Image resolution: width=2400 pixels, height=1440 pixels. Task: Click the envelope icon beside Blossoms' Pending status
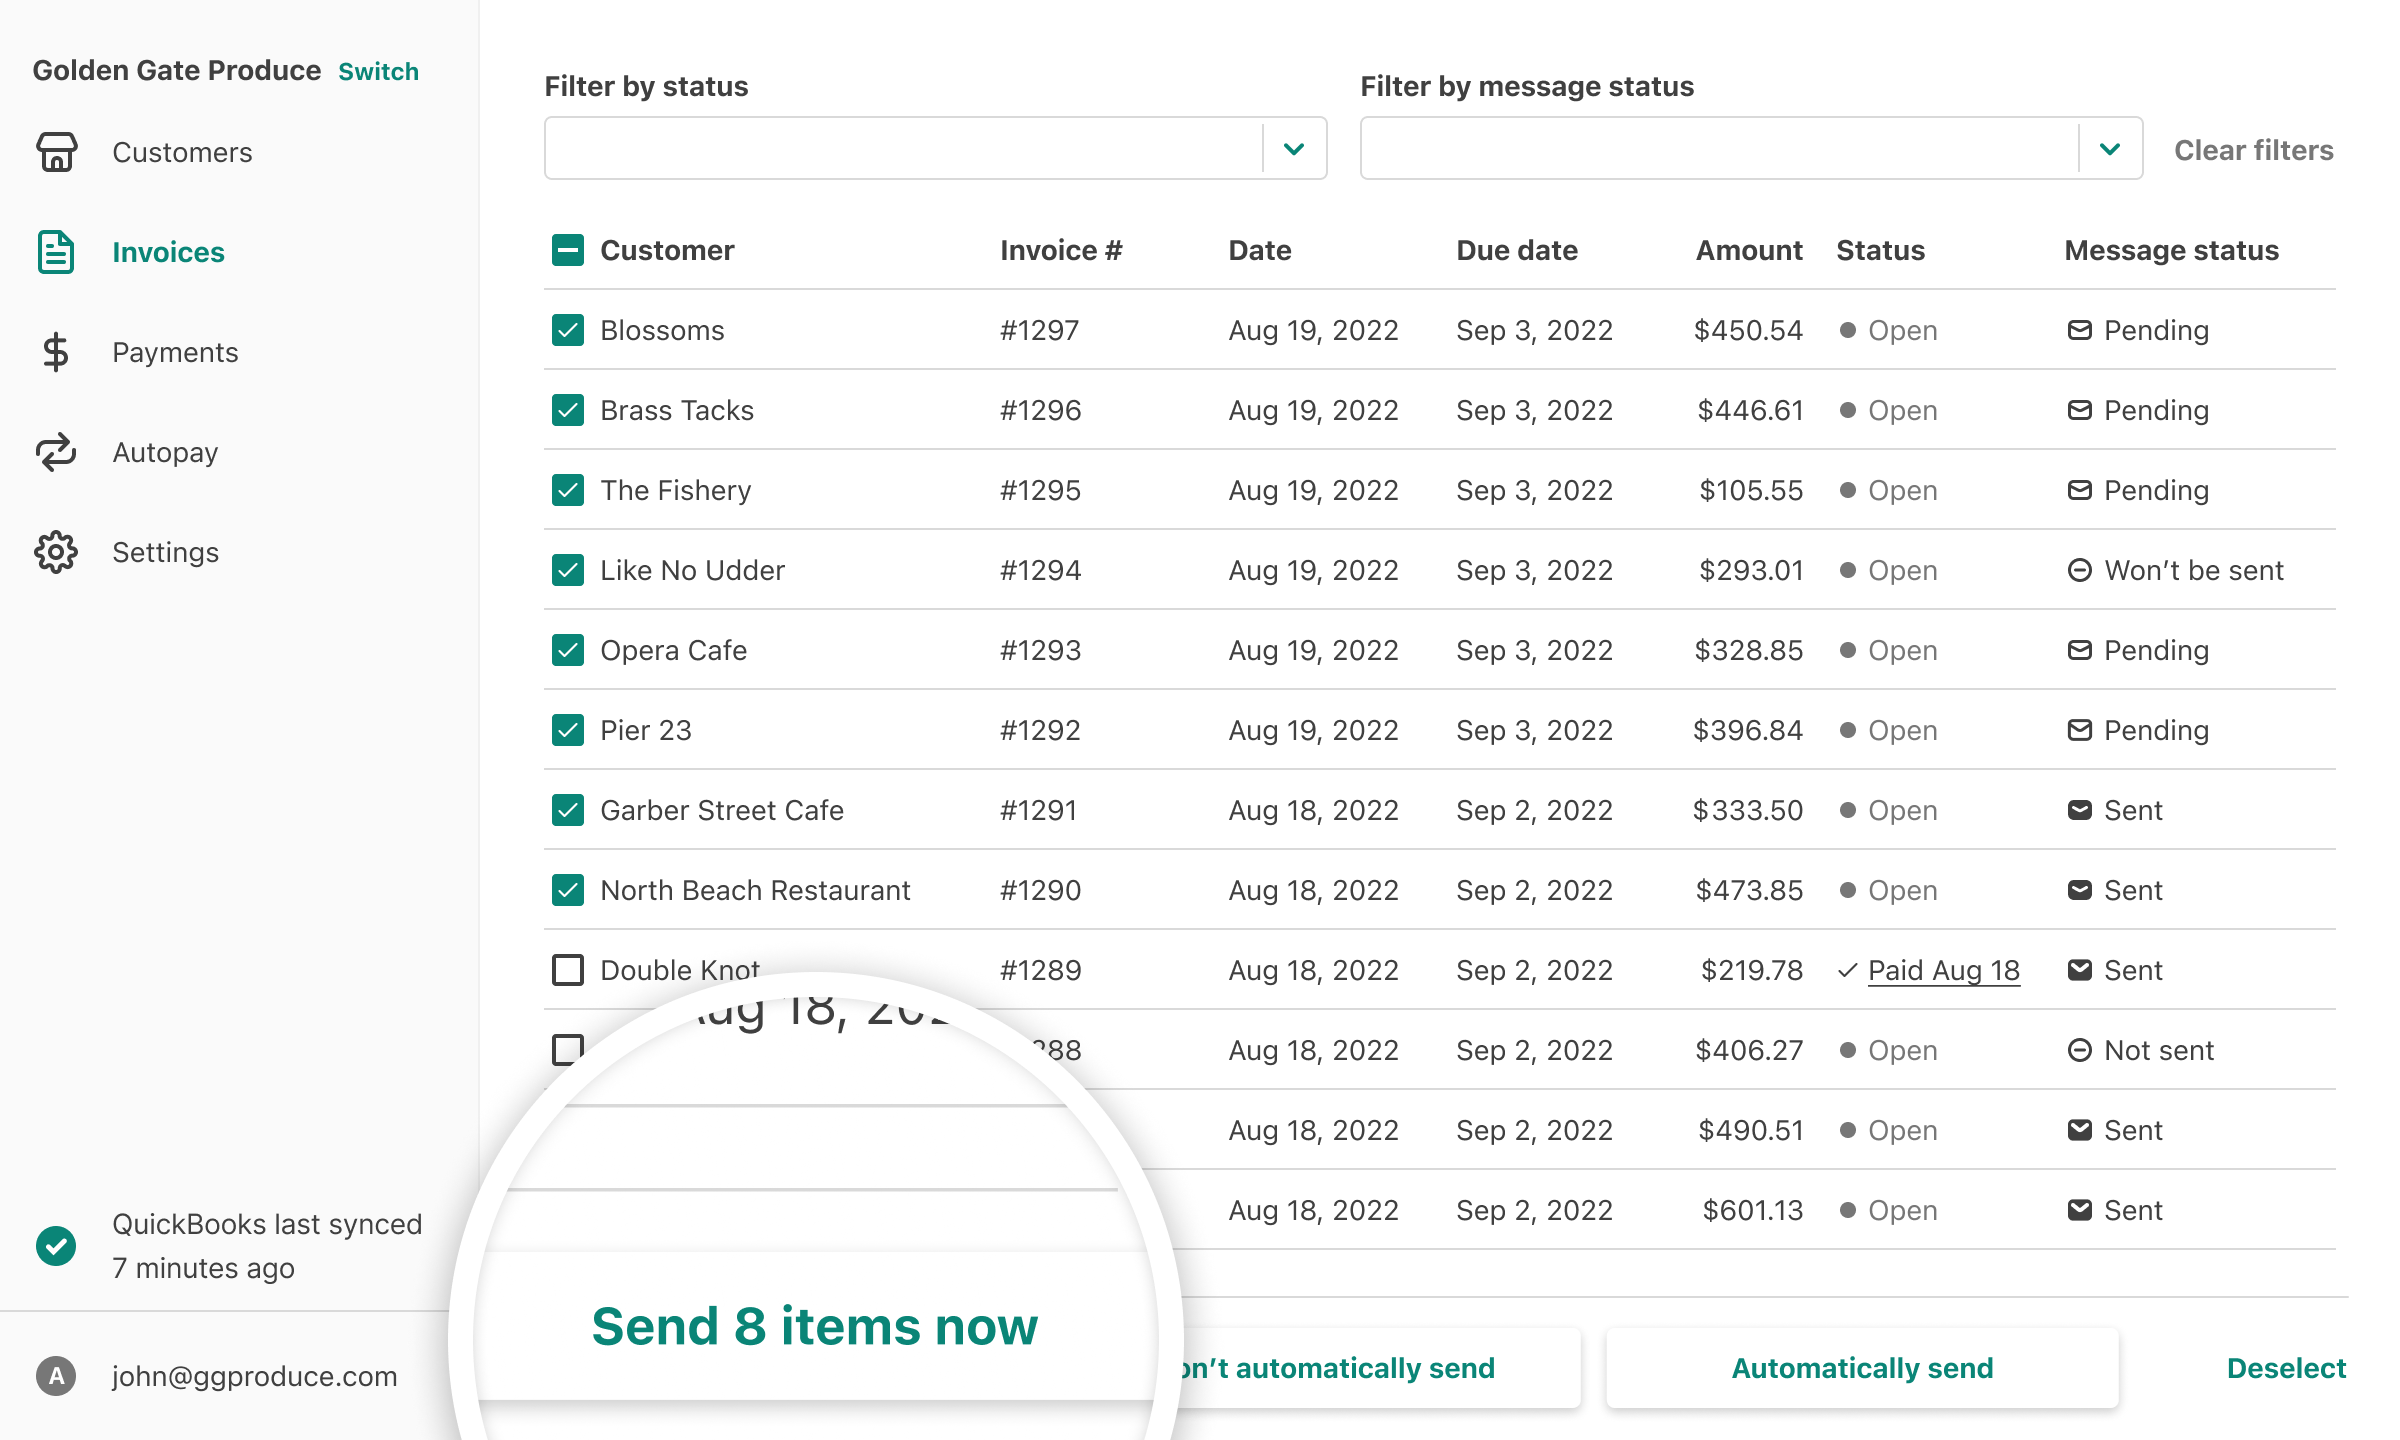[2081, 330]
